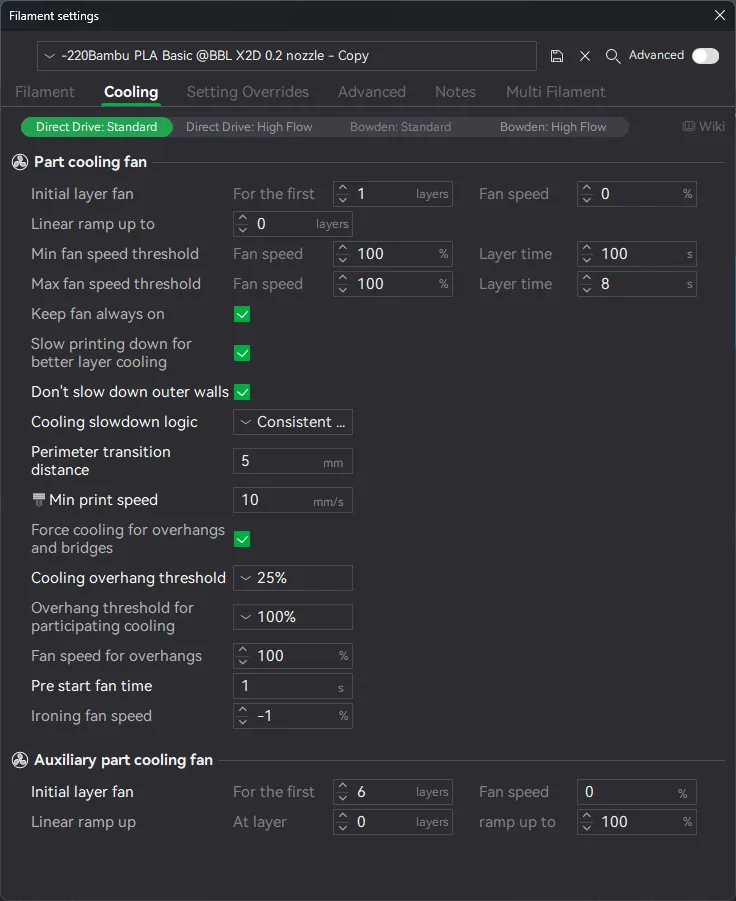Adjust Ironing fan speed stepper
This screenshot has width=736, height=901.
[x=242, y=716]
